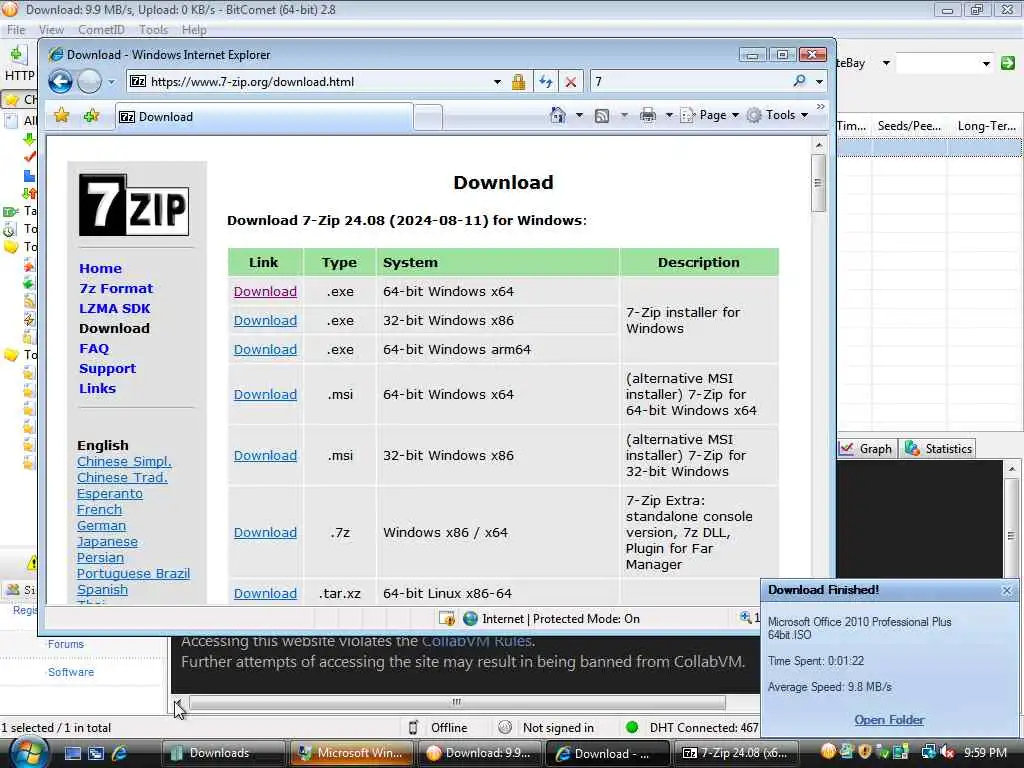This screenshot has height=768, width=1024.
Task: Open the BitComet View menu
Action: pos(51,29)
